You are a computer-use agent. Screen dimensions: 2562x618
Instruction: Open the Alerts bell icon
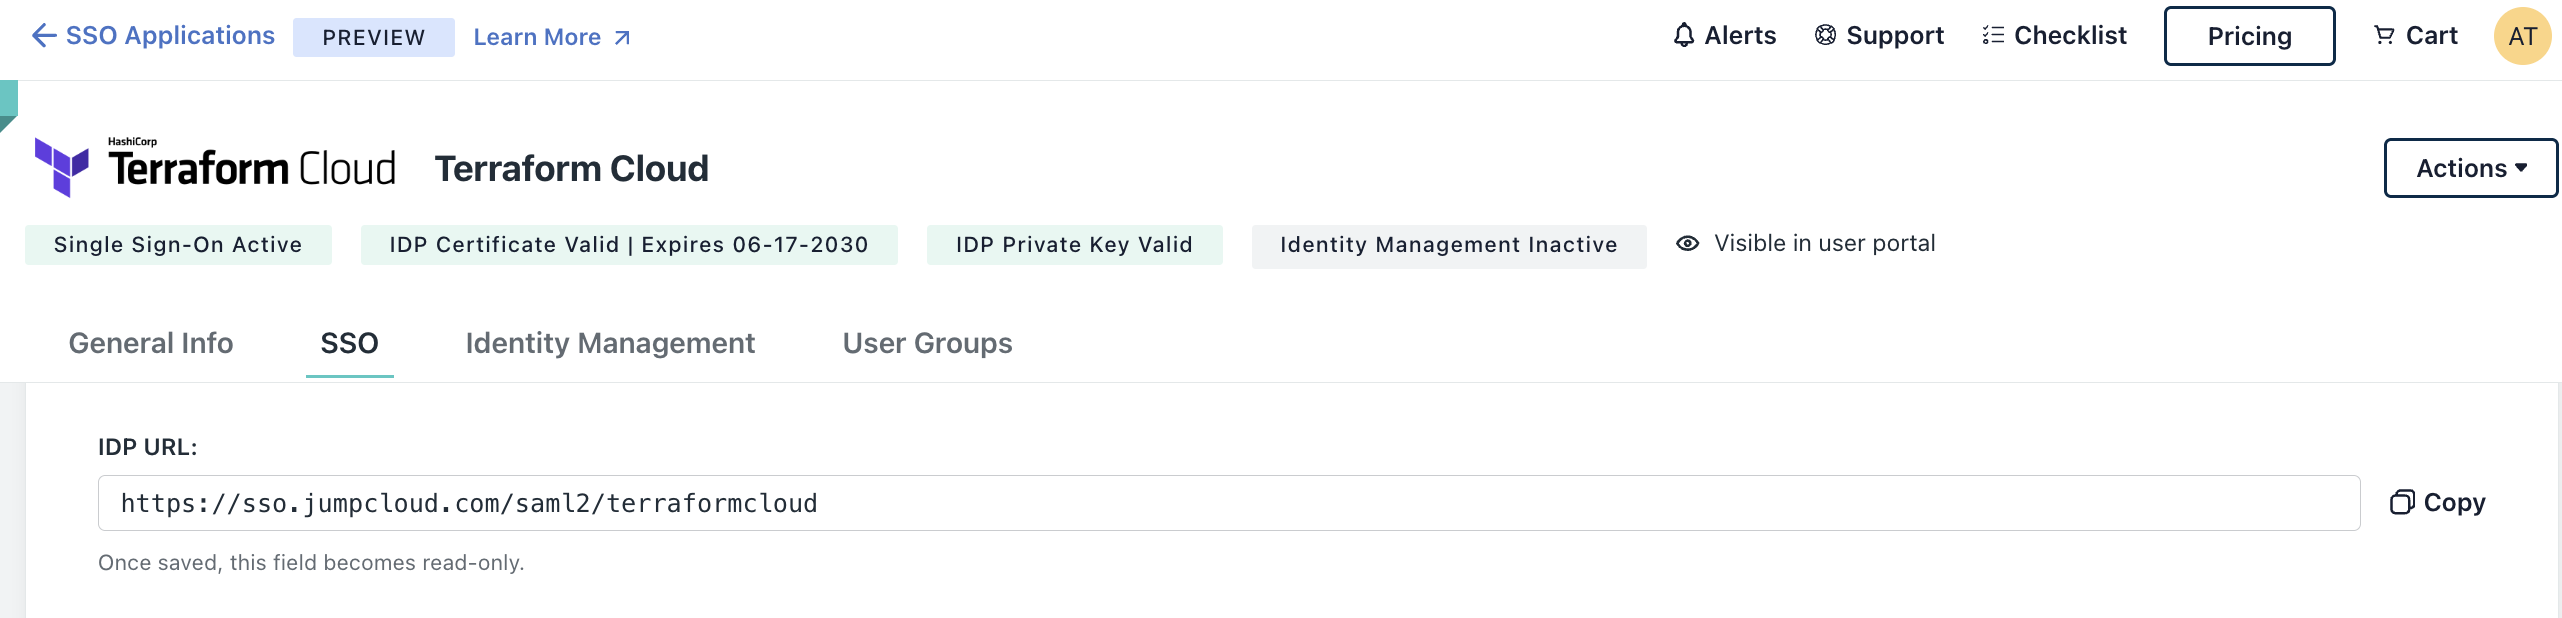point(1684,36)
